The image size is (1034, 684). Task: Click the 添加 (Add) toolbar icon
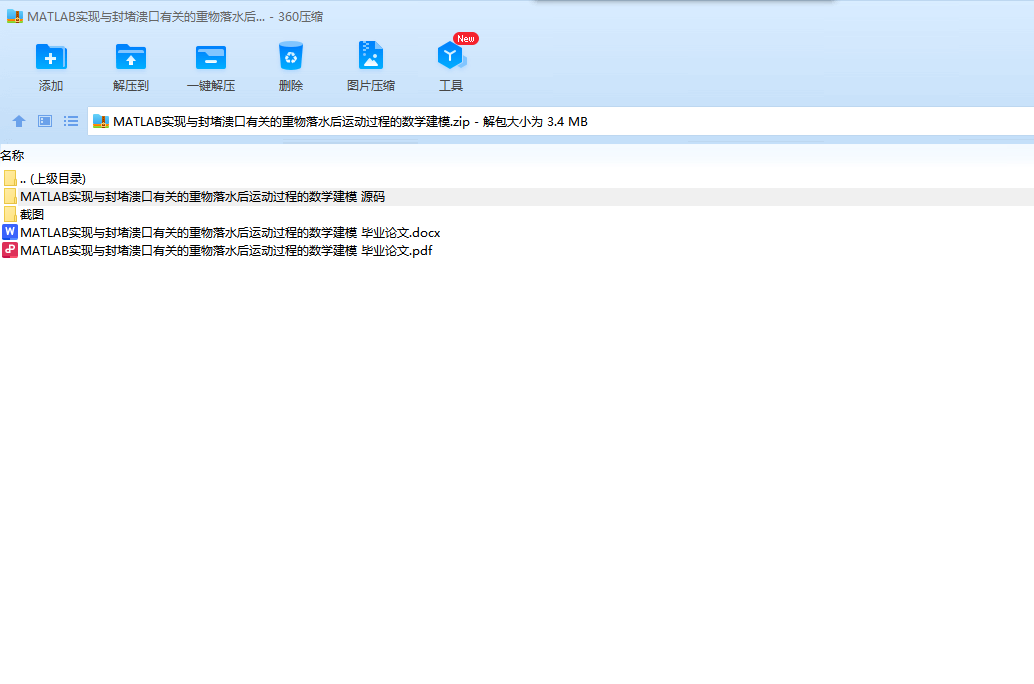pos(51,57)
